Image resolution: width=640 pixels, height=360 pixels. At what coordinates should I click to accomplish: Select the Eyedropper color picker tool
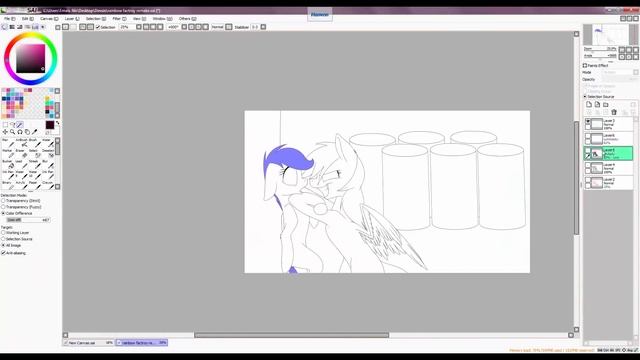pyautogui.click(x=35, y=132)
